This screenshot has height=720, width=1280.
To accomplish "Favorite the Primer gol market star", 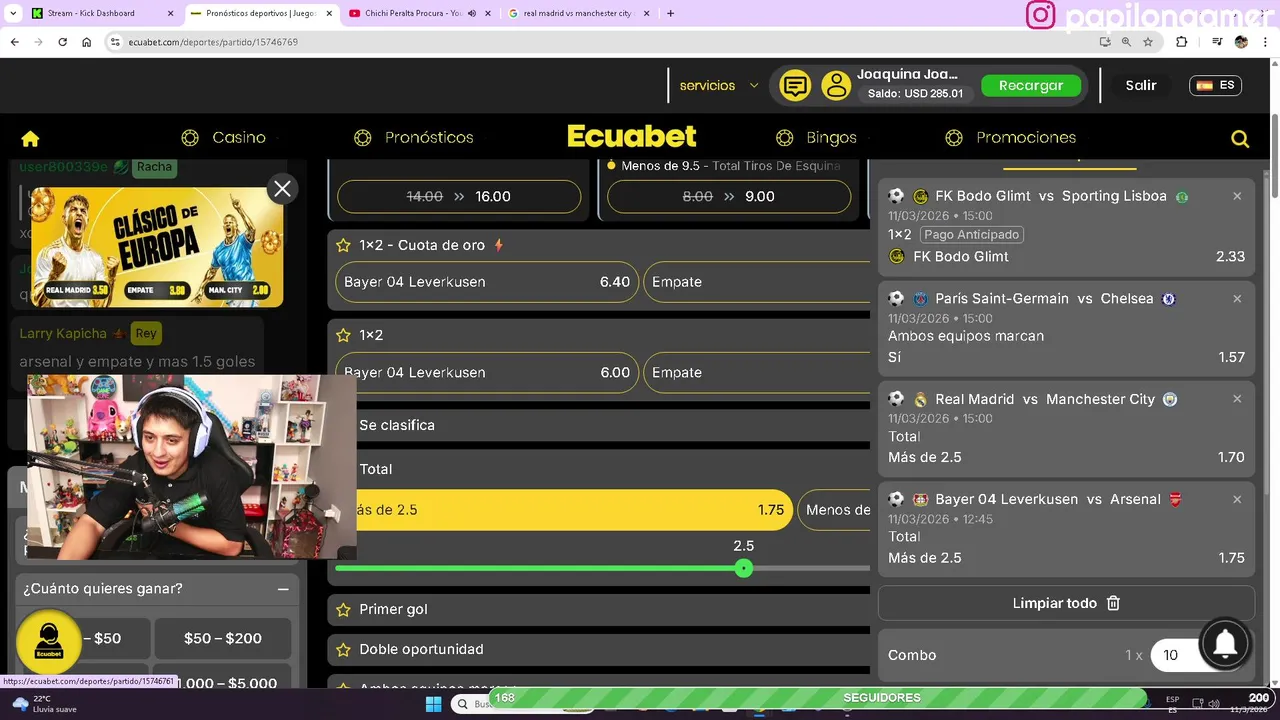I will point(343,609).
